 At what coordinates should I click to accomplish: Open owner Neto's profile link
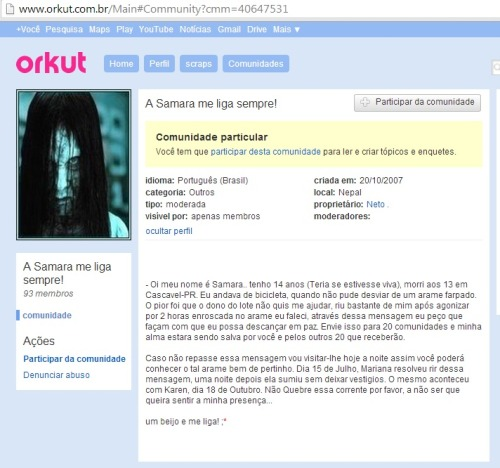[x=375, y=204]
